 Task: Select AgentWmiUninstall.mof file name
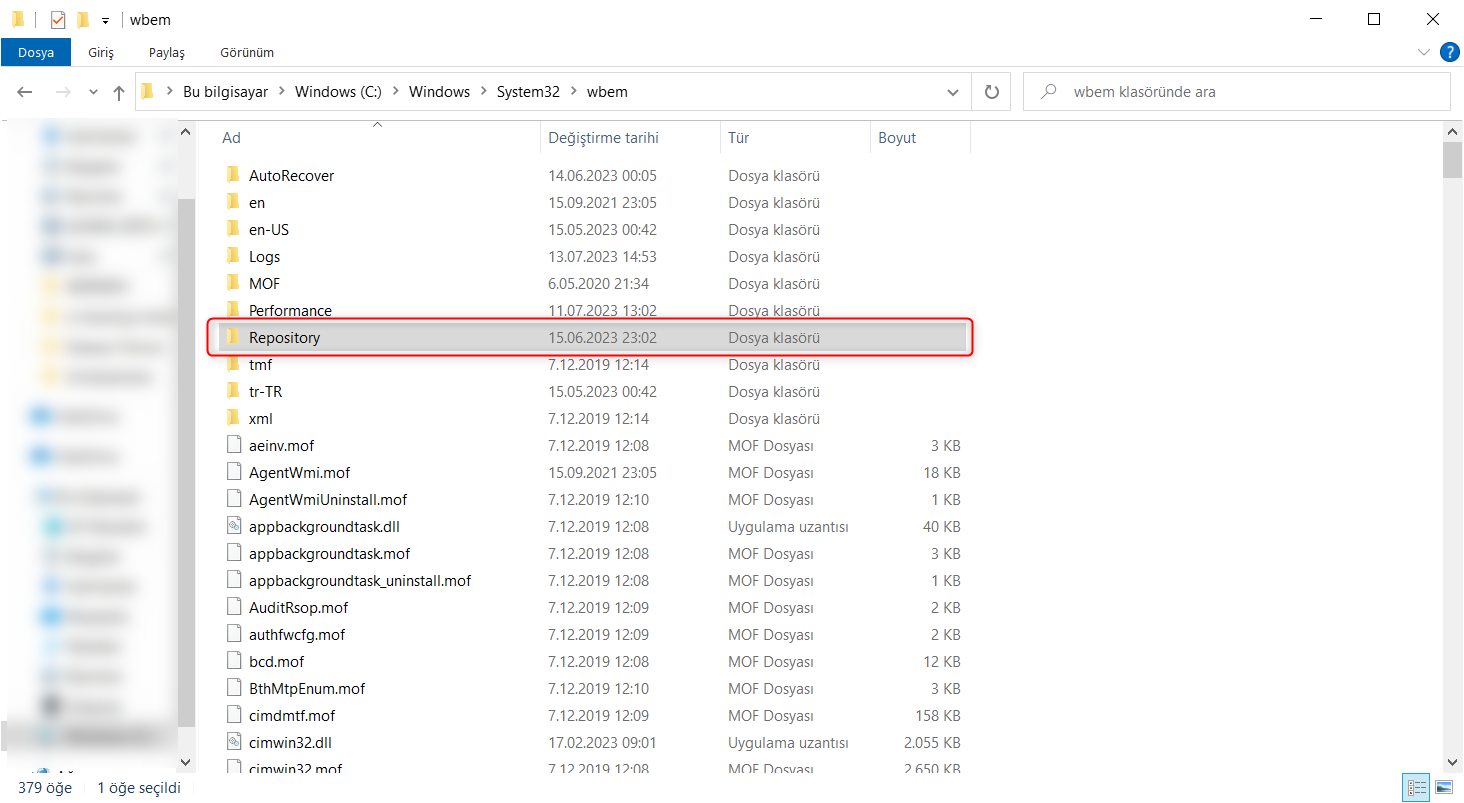328,499
